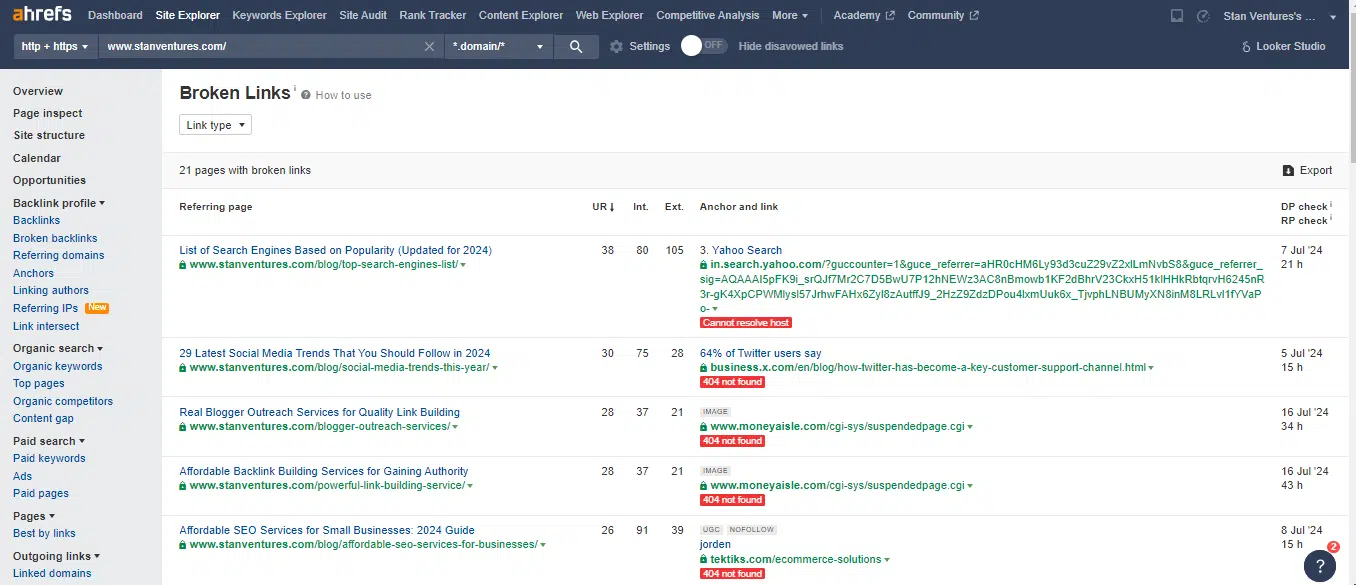
Task: Open Broken backlinks in sidebar
Action: coord(55,238)
